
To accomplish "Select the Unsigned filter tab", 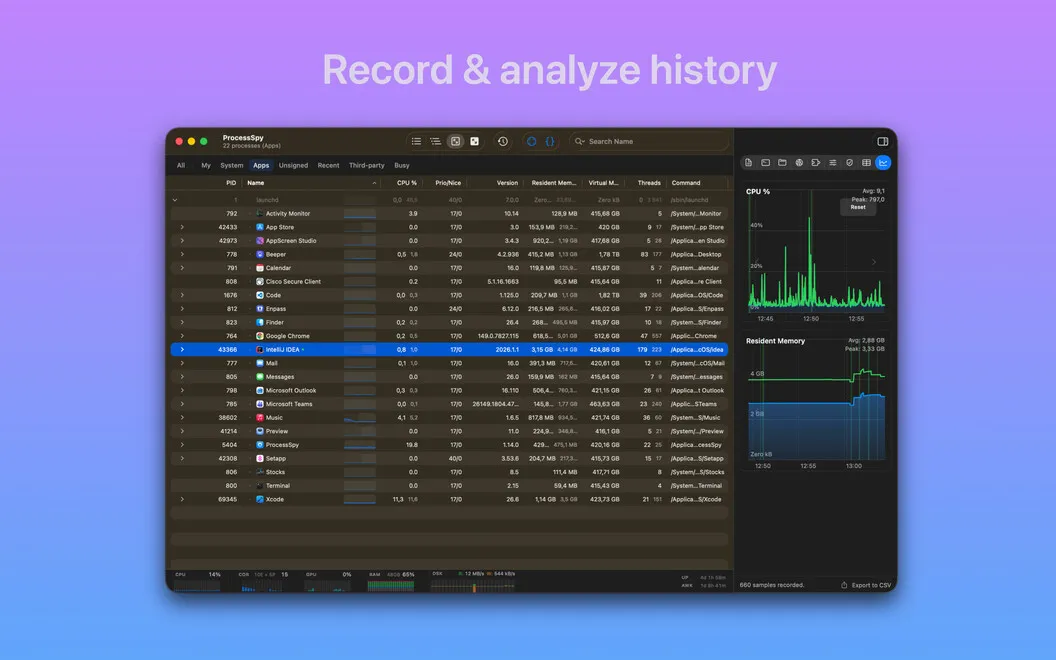I will point(293,166).
